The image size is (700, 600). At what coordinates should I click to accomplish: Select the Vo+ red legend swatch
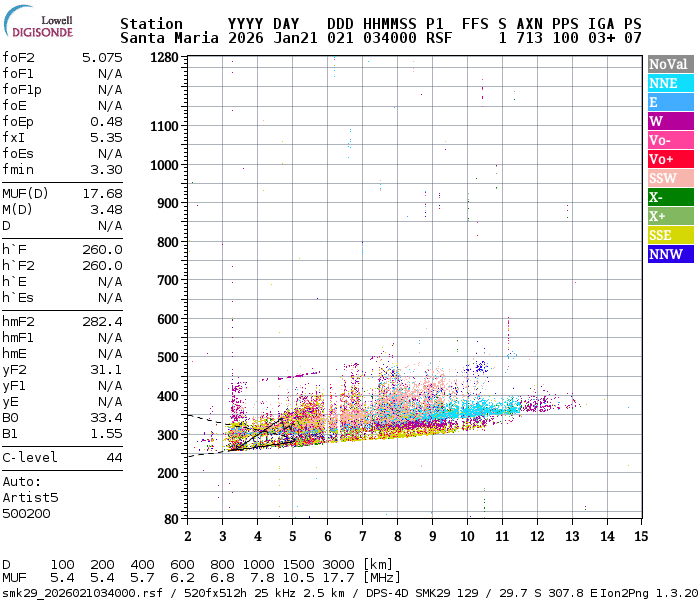(x=671, y=159)
